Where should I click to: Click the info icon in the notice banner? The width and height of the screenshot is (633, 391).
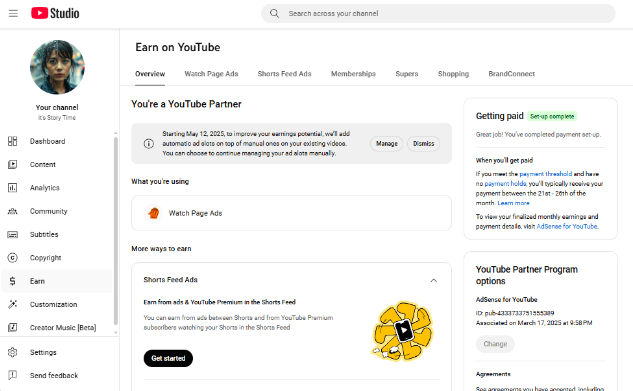pos(149,144)
